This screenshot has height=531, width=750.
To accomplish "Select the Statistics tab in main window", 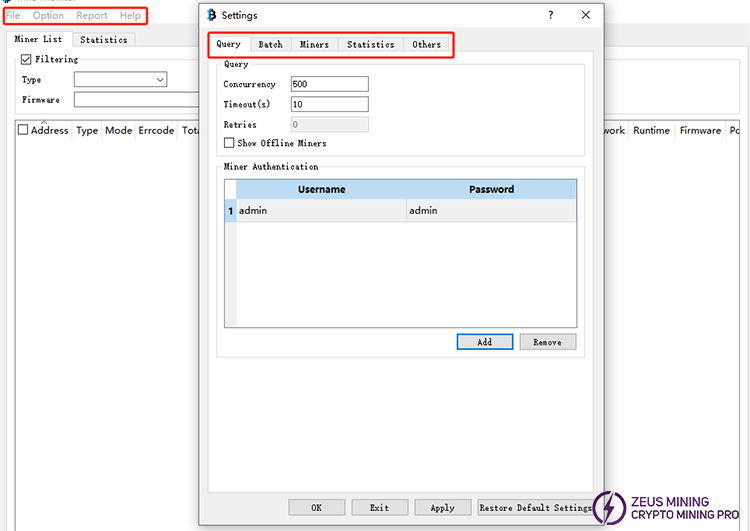I will pyautogui.click(x=104, y=40).
